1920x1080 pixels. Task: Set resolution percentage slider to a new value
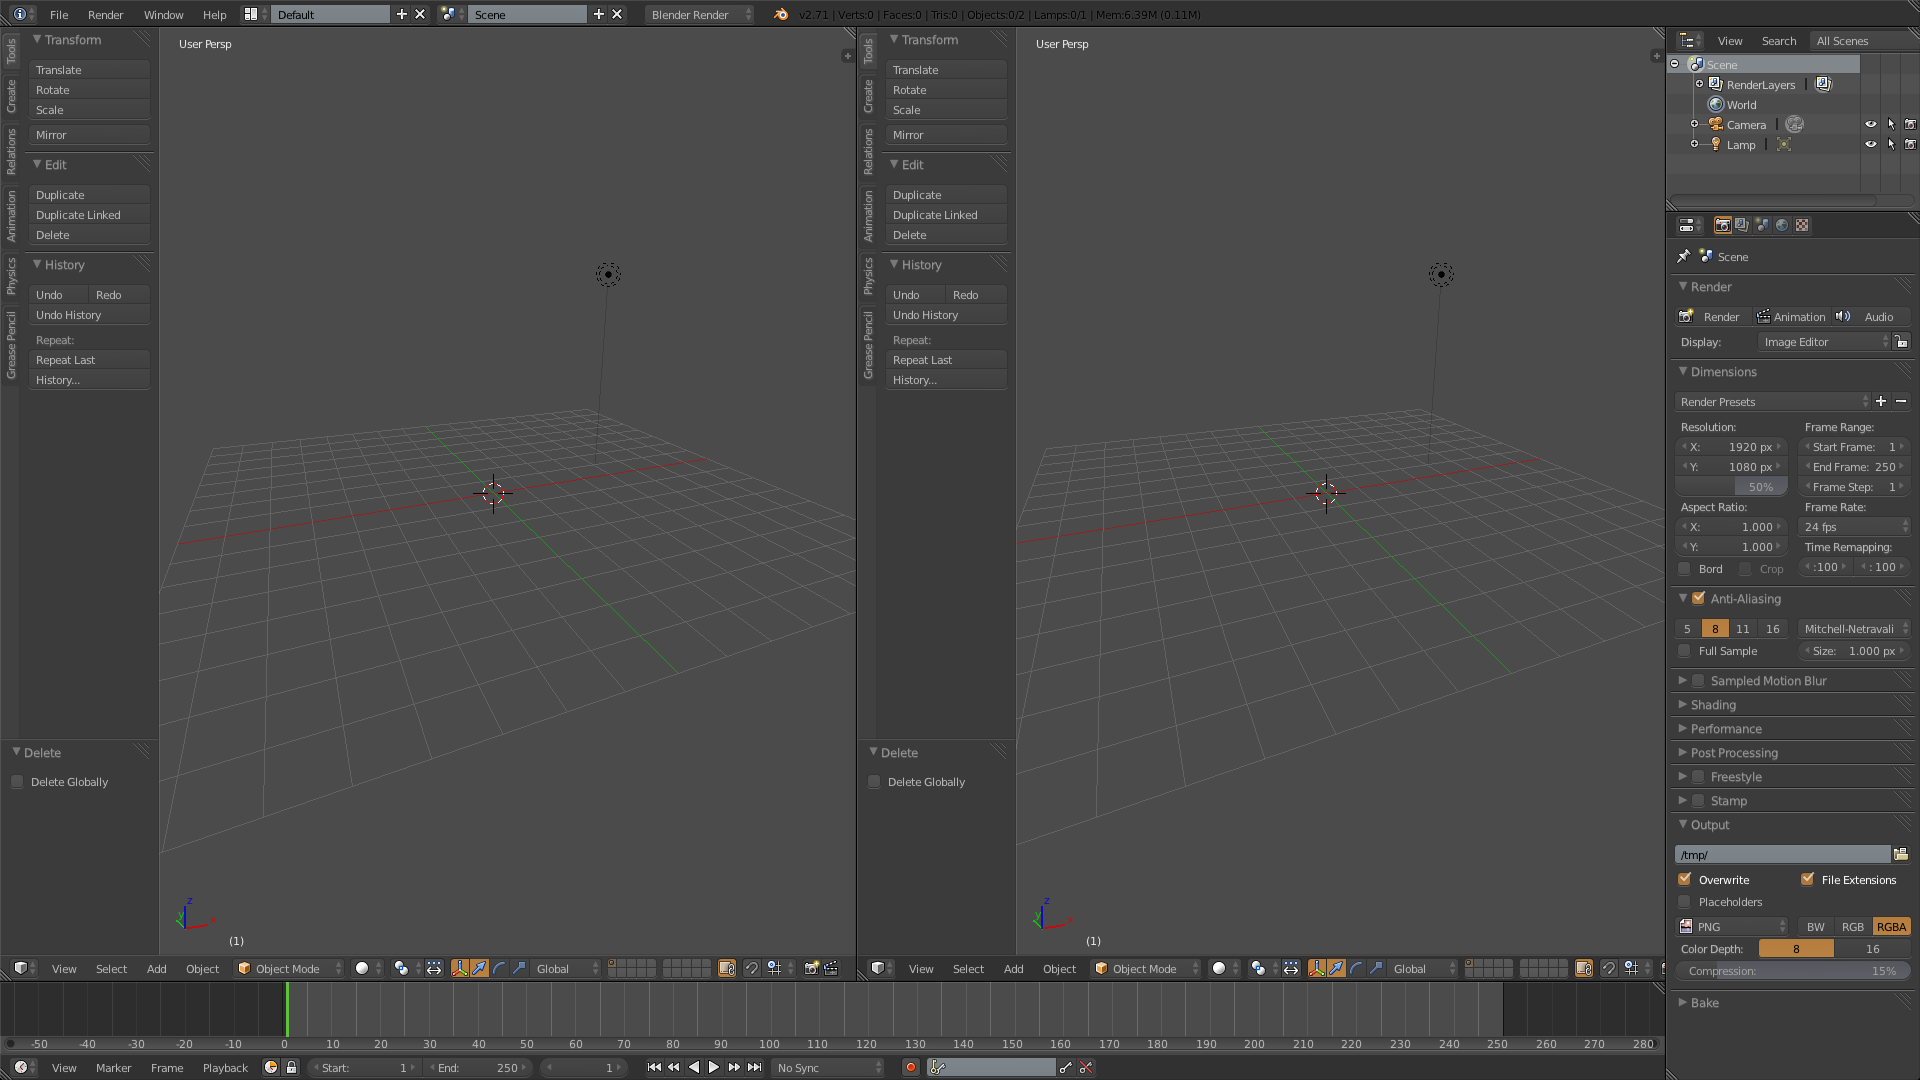tap(1760, 487)
